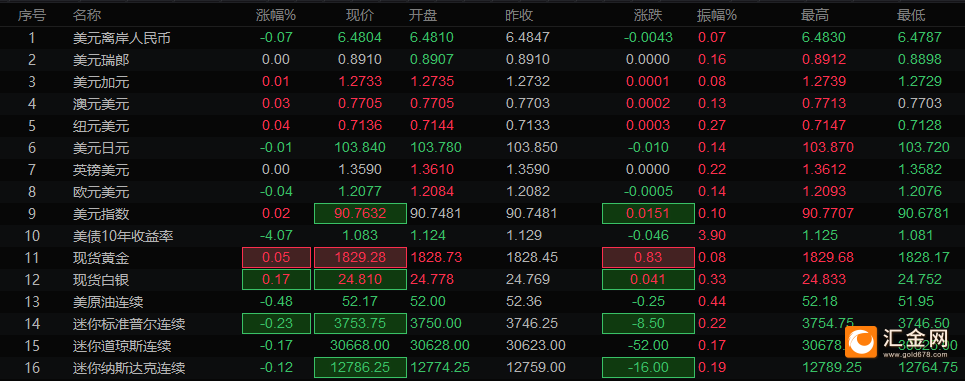Click the previous close 1.3590

(527, 170)
